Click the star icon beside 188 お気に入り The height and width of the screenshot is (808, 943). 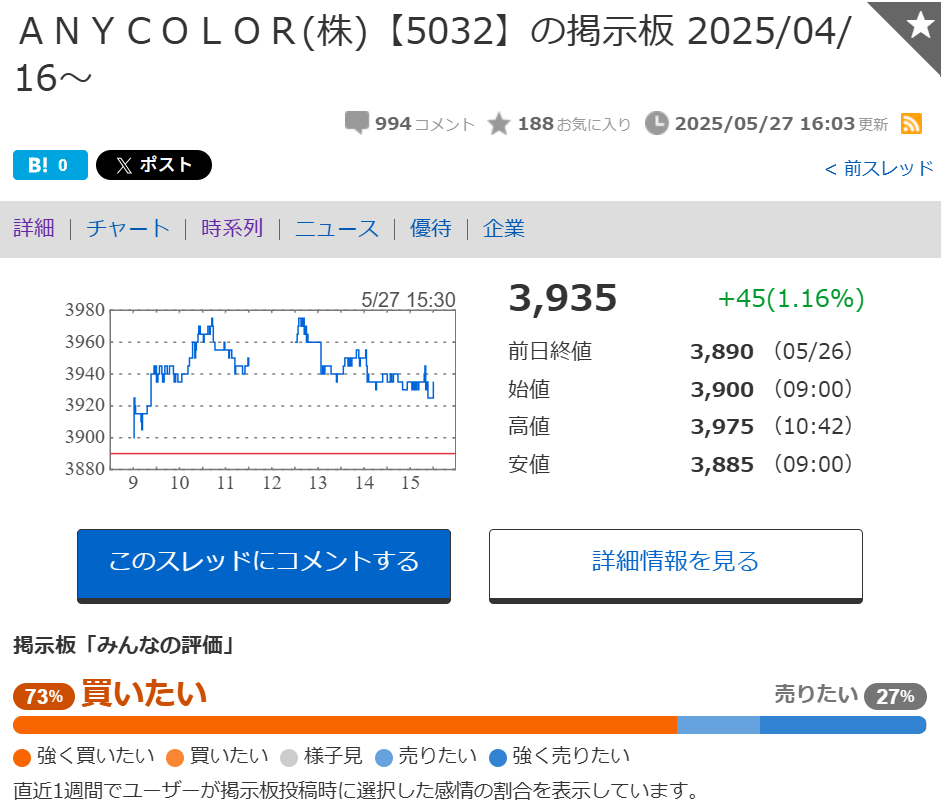[499, 124]
